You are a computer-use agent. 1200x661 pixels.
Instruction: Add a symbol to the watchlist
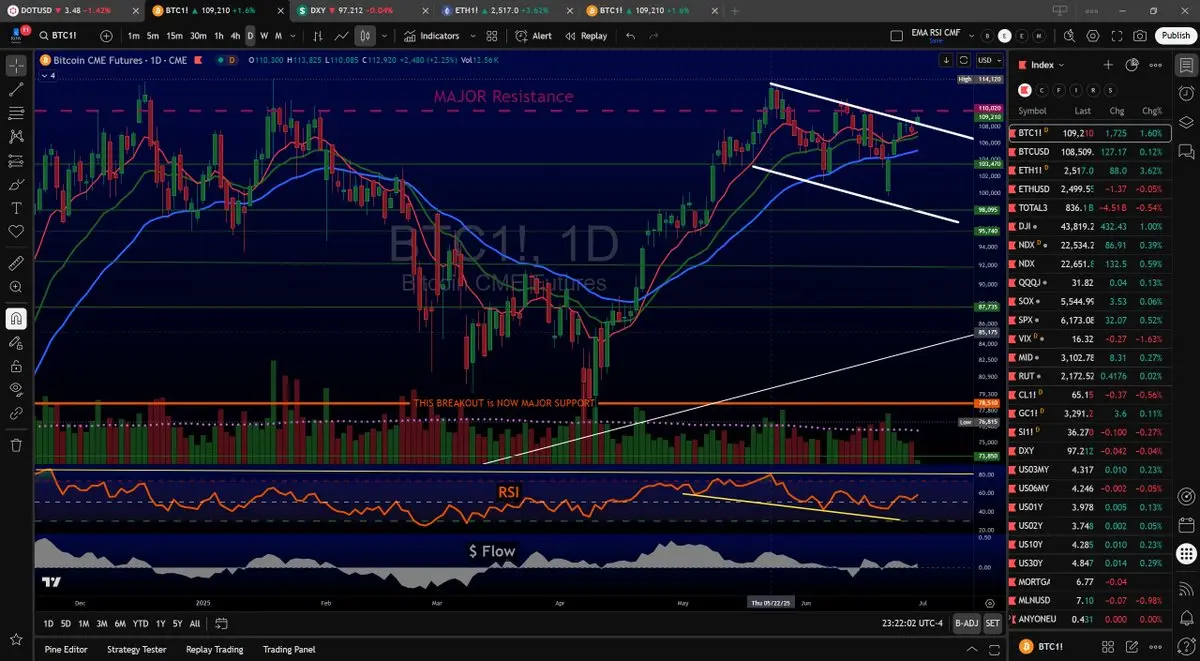point(1108,65)
